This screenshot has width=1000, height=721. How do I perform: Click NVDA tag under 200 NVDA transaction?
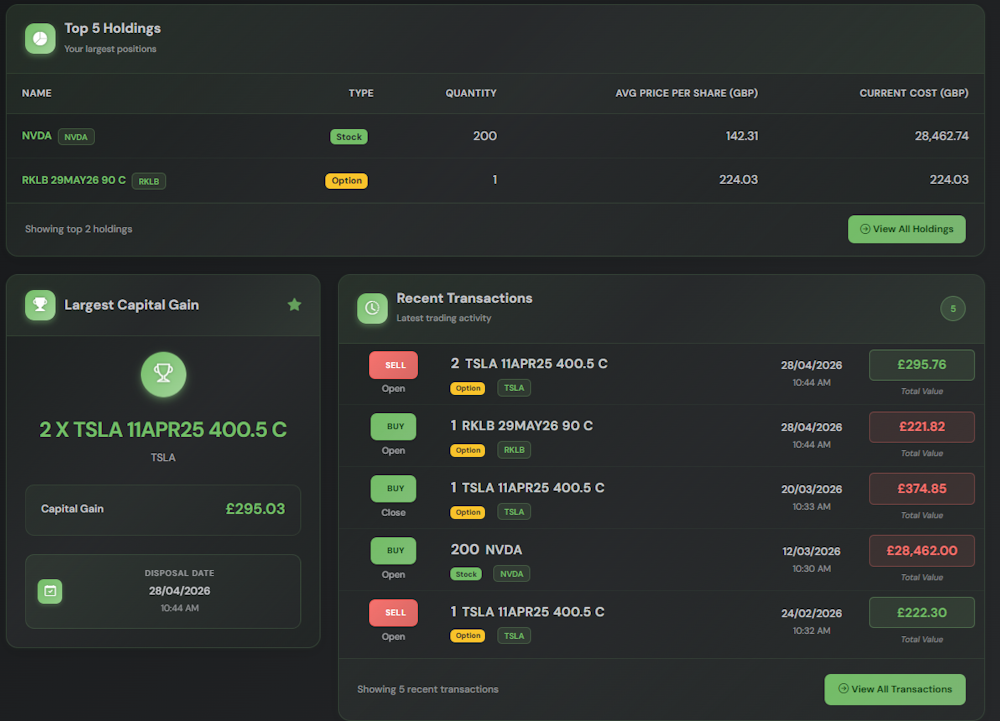coord(511,574)
